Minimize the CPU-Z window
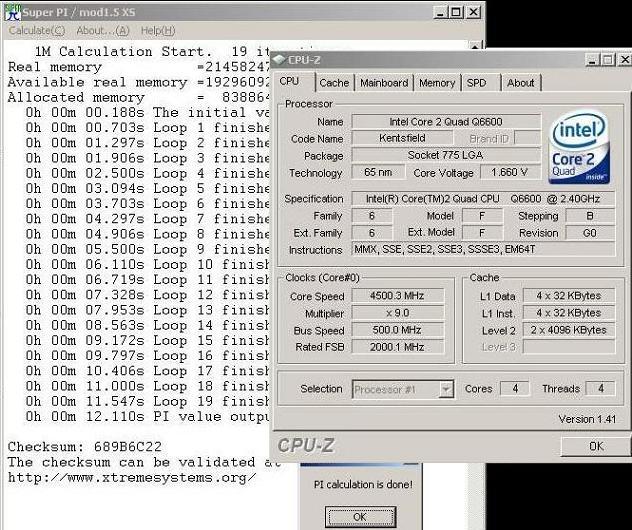Viewport: 632px width, 530px height. (x=592, y=60)
